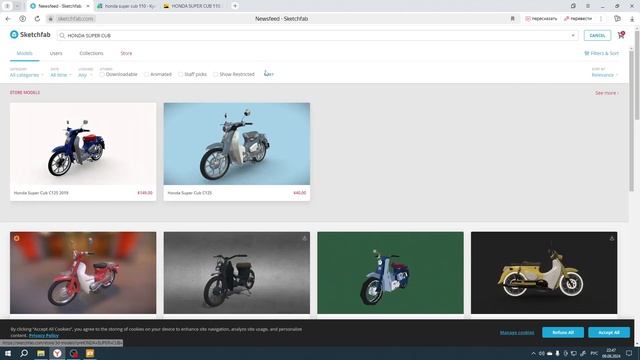Image resolution: width=640 pixels, height=360 pixels.
Task: Open the browser downloads icon
Action: point(632,19)
